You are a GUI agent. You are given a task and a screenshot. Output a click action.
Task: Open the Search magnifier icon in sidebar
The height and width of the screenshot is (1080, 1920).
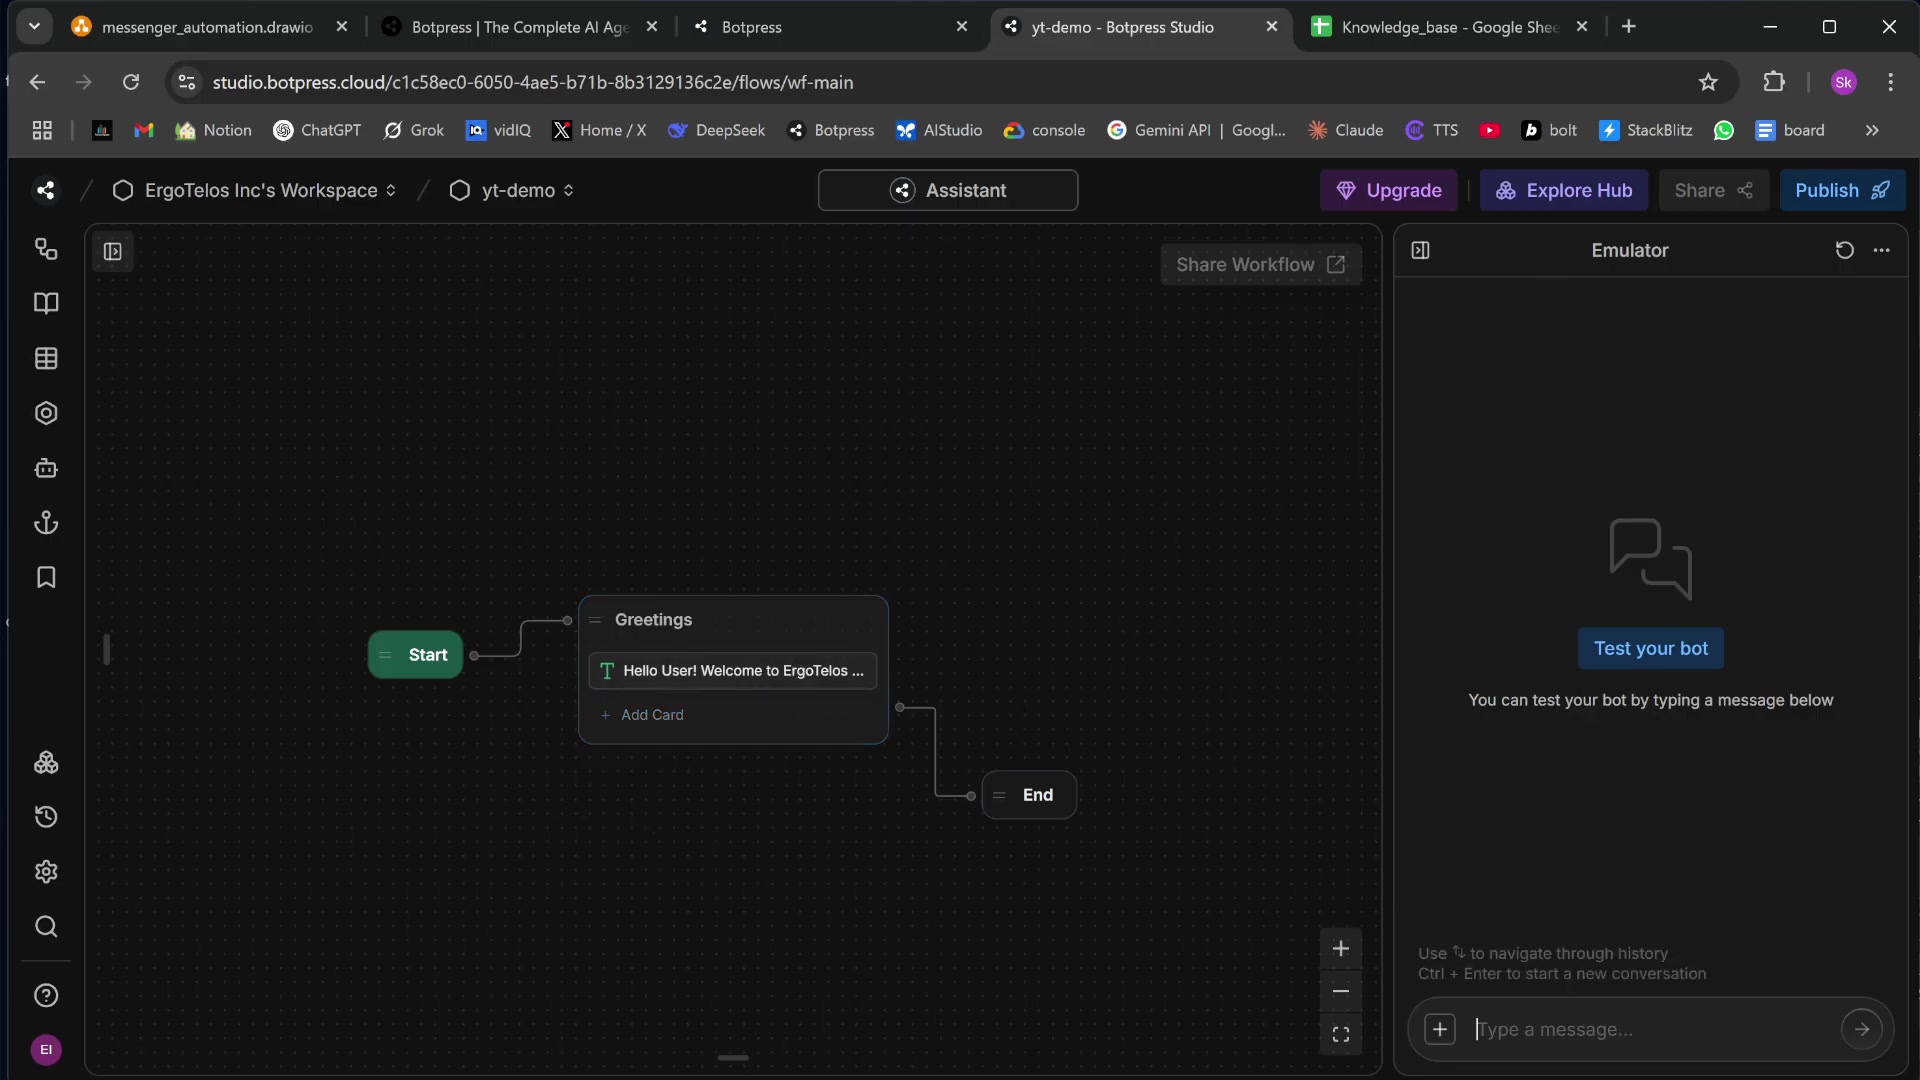[x=46, y=927]
